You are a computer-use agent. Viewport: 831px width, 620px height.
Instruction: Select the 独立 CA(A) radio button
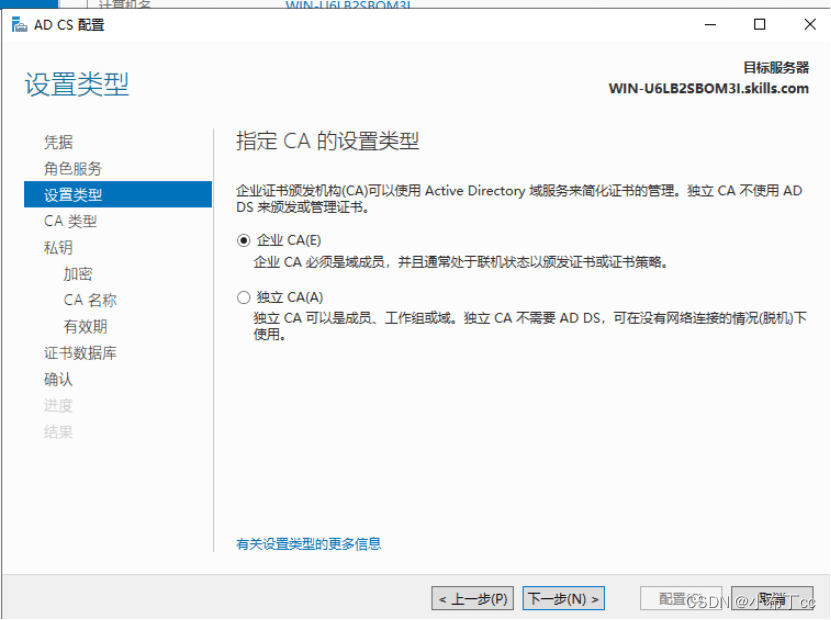pos(243,298)
